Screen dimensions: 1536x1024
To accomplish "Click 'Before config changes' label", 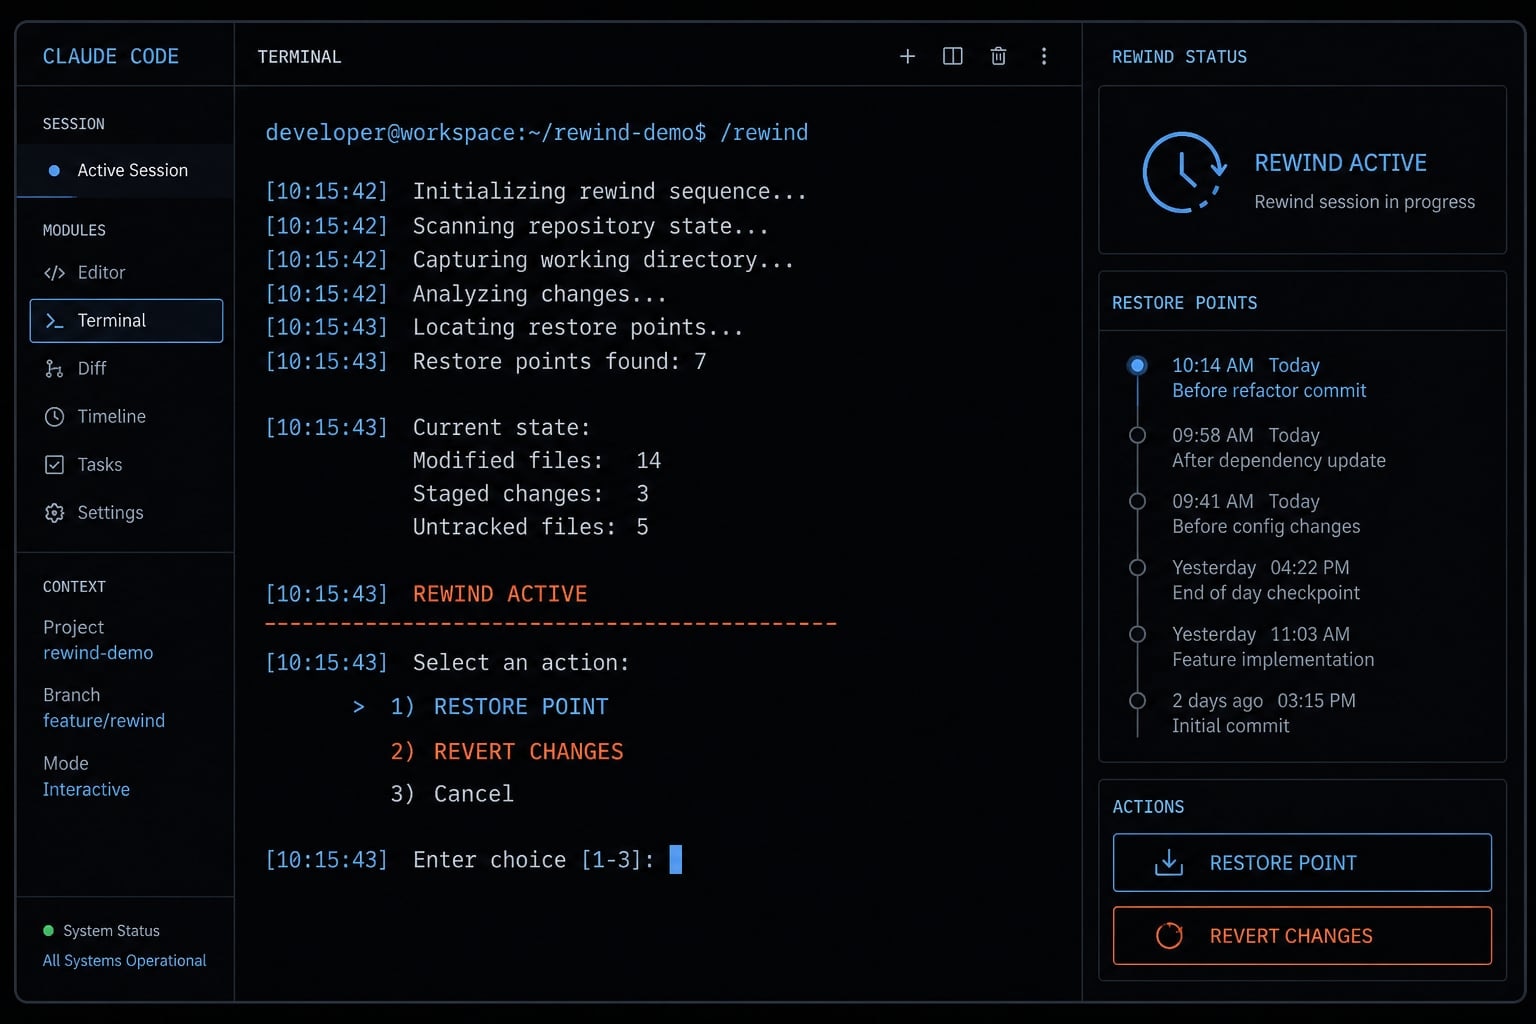I will (x=1266, y=527).
